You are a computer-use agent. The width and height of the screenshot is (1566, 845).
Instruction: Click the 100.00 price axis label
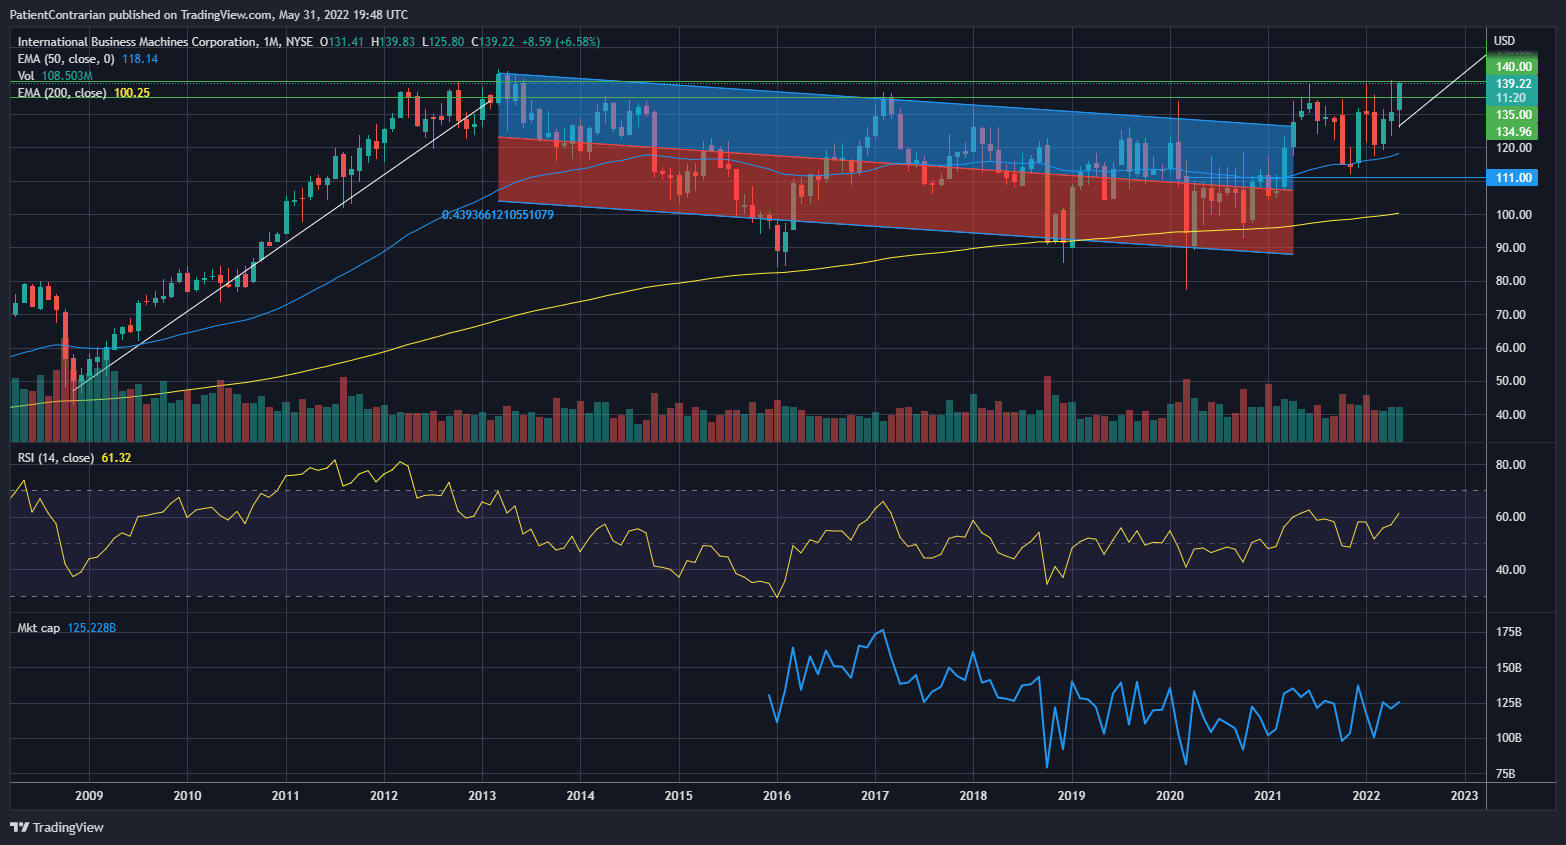pos(1513,215)
